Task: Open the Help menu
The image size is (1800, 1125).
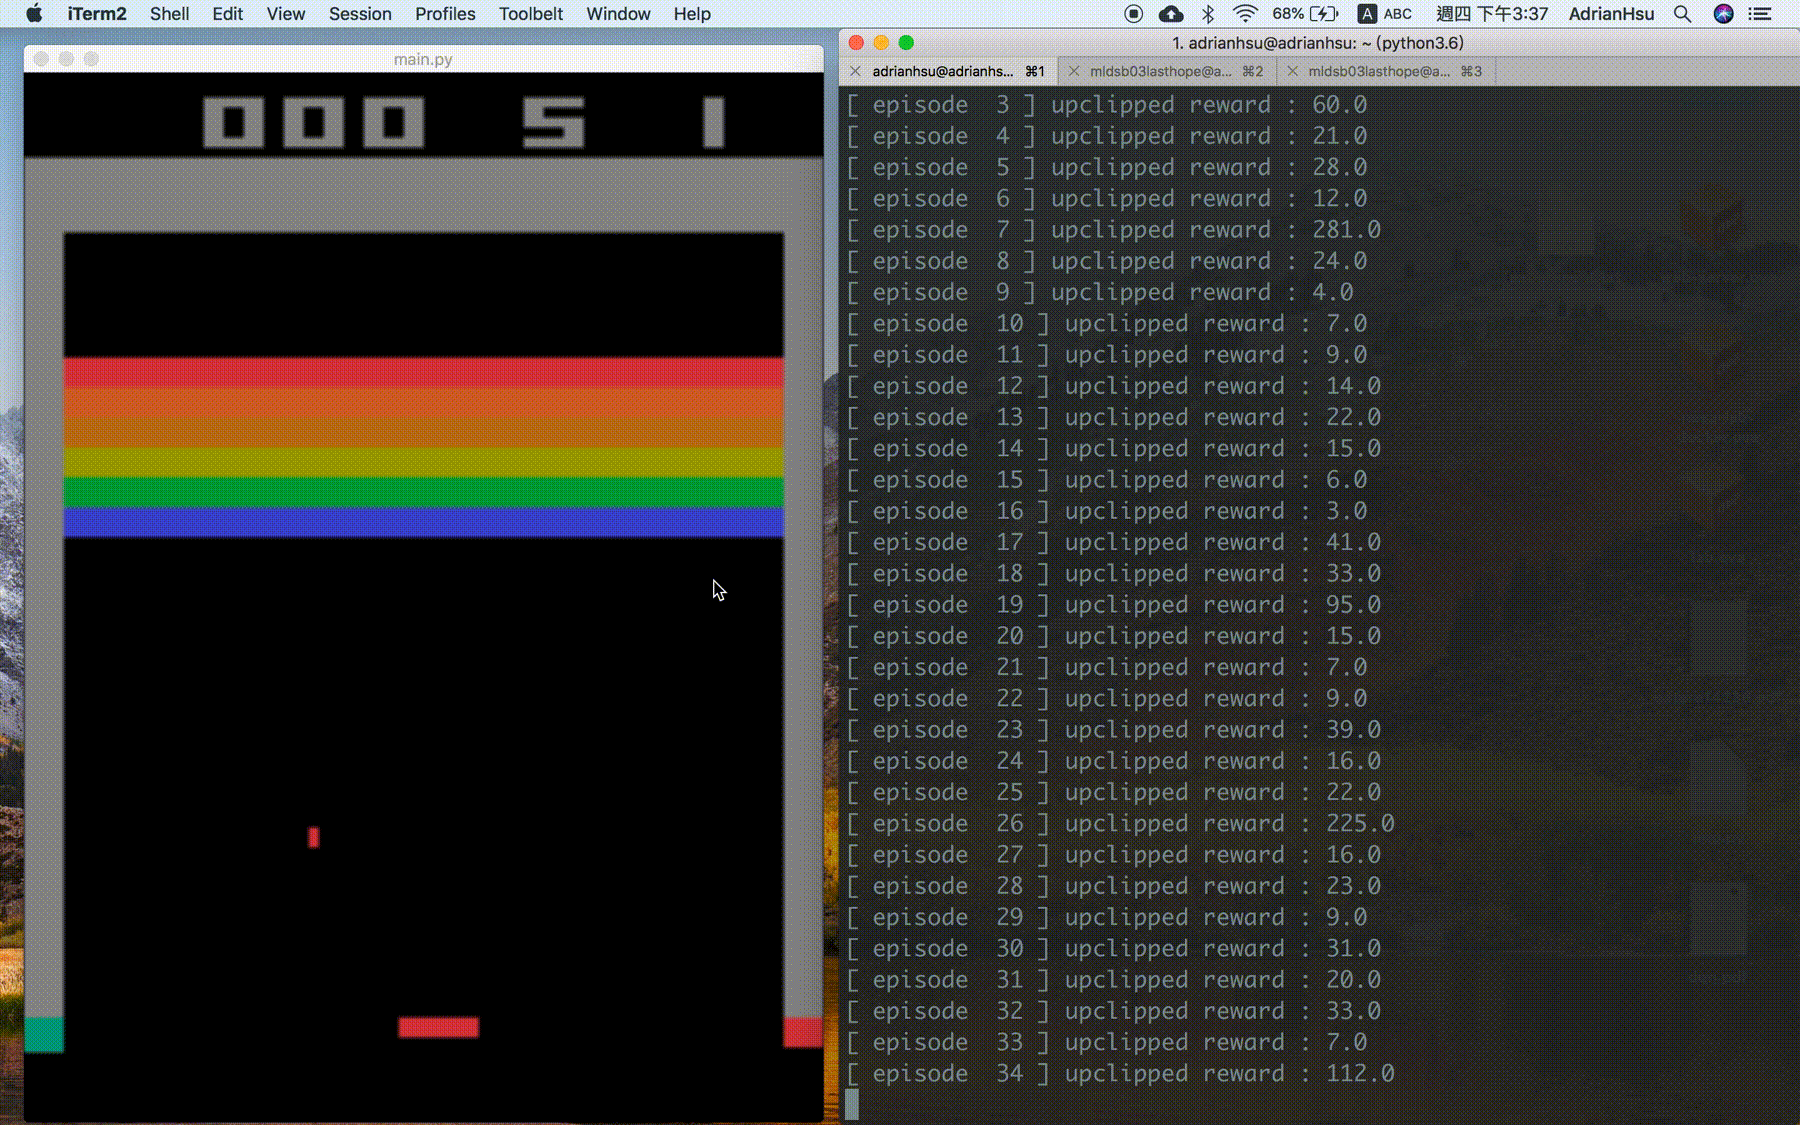Action: click(x=692, y=14)
